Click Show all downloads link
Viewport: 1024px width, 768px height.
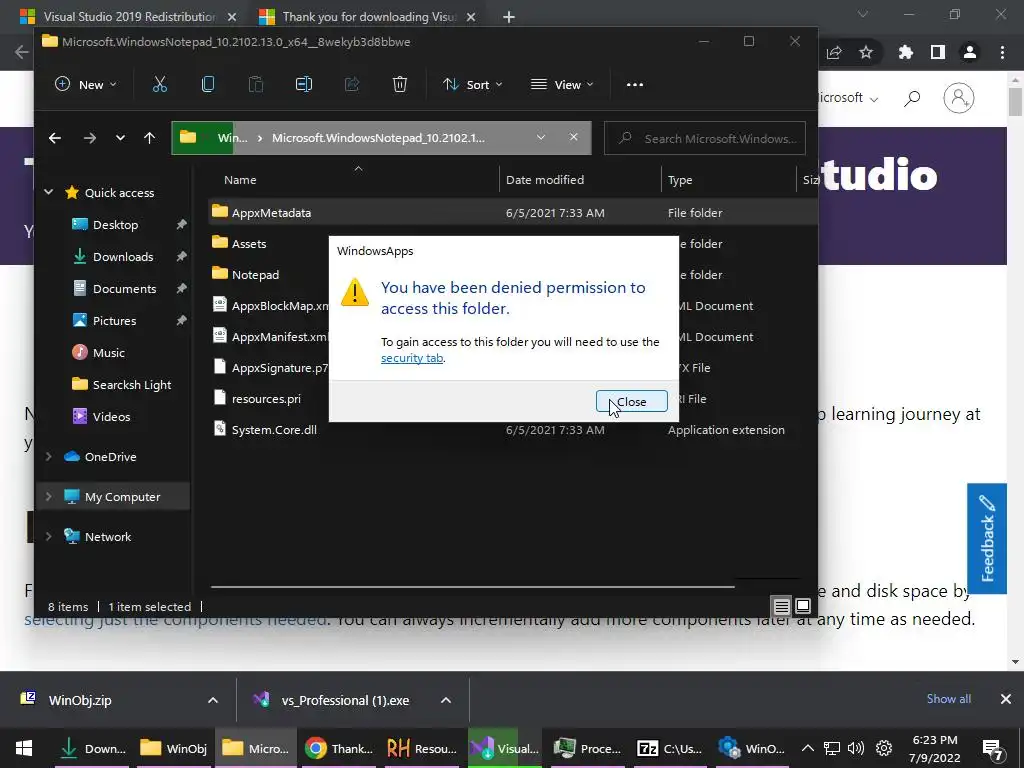click(x=948, y=699)
